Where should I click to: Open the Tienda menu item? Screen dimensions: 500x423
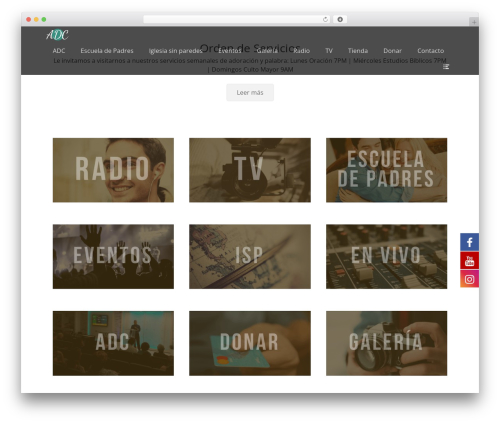tap(358, 51)
